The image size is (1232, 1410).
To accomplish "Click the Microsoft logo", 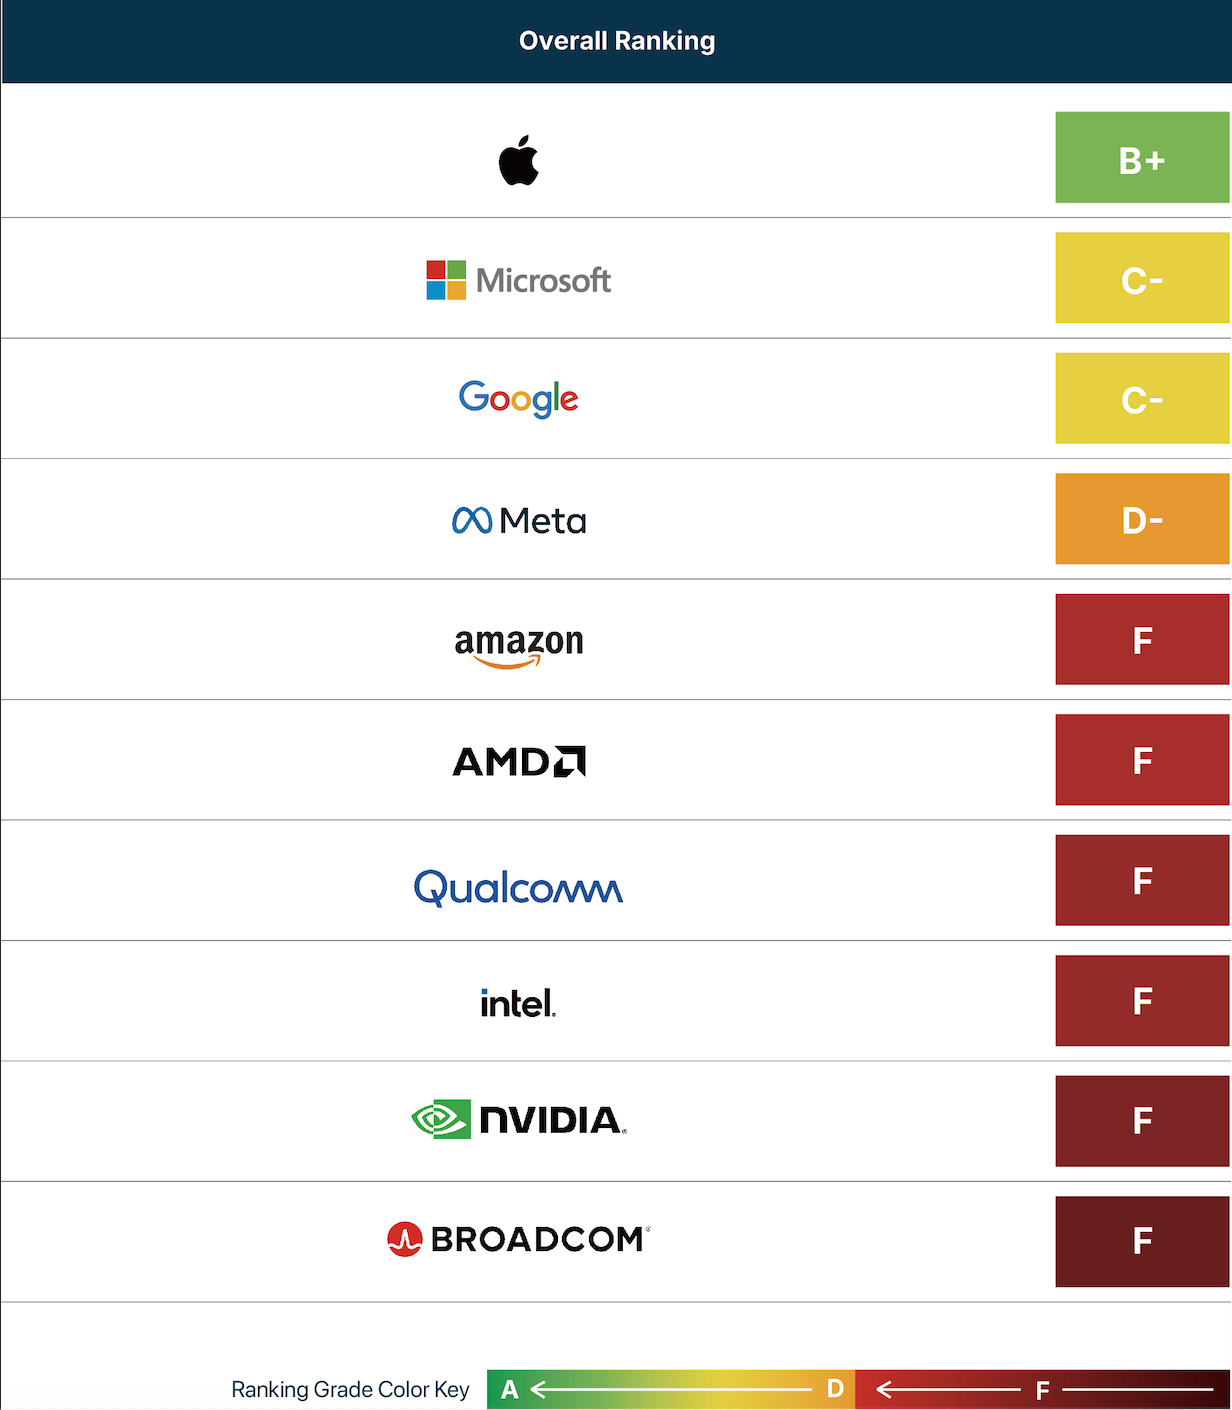I will [x=518, y=281].
